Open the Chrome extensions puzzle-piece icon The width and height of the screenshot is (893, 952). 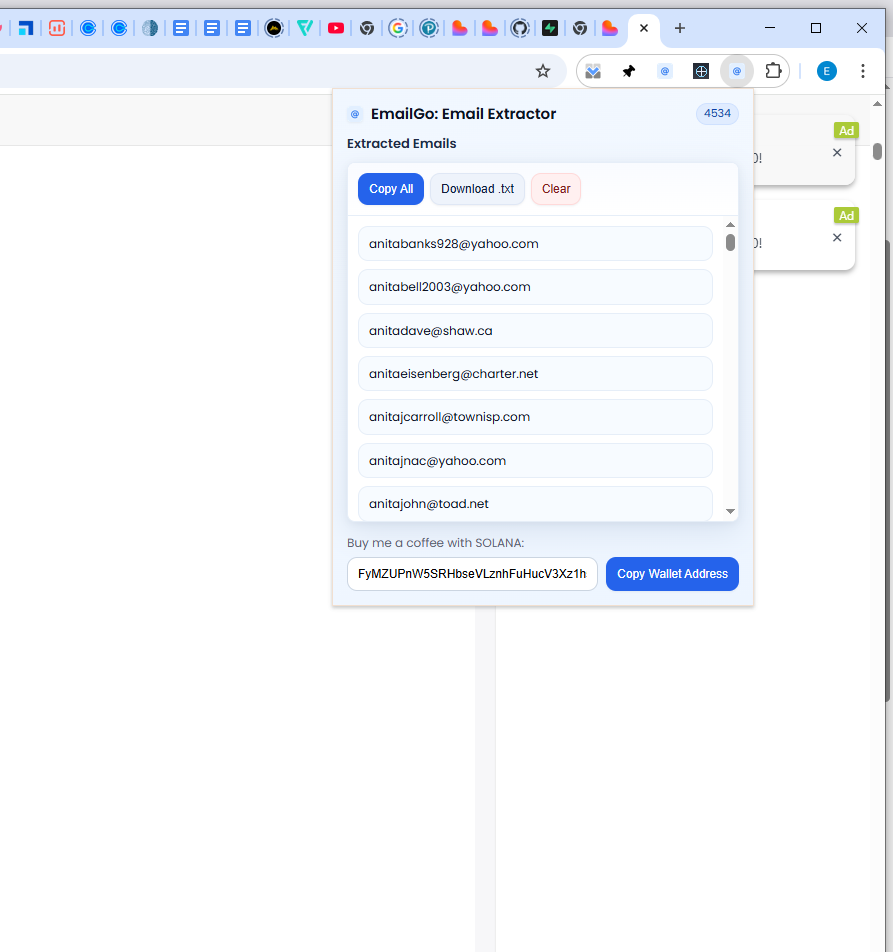[x=773, y=71]
